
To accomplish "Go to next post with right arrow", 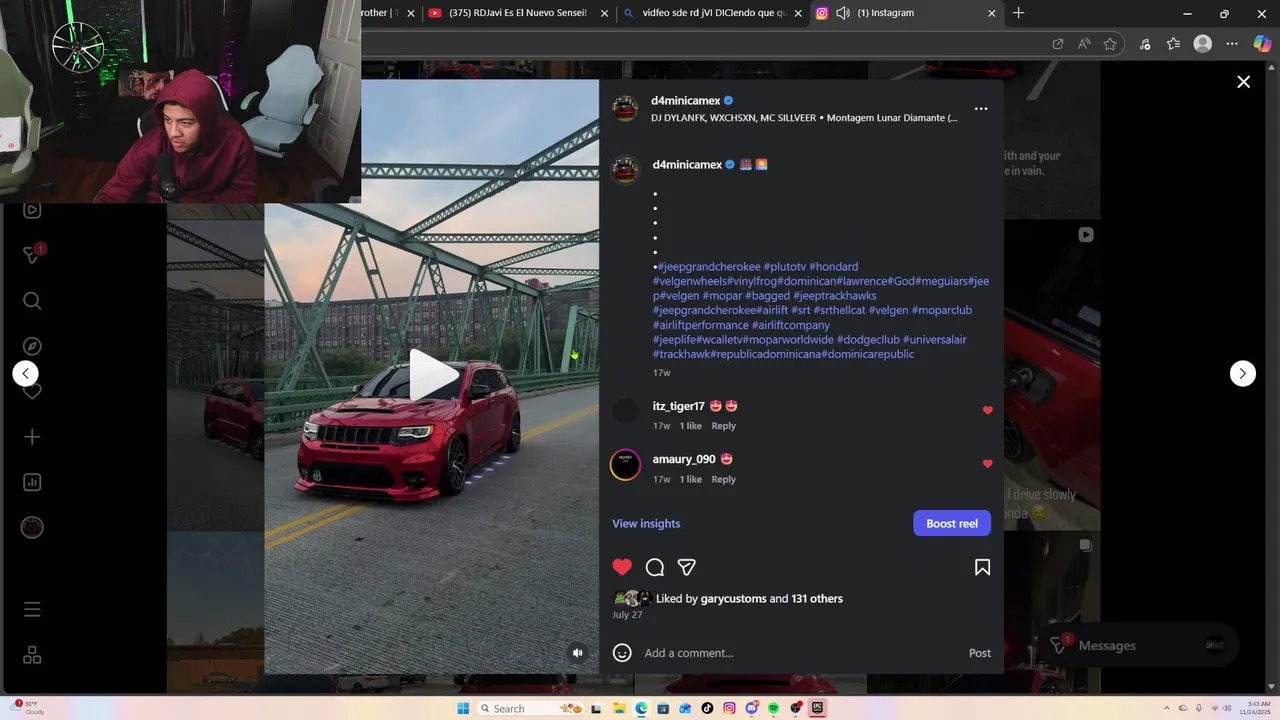I will point(1242,373).
